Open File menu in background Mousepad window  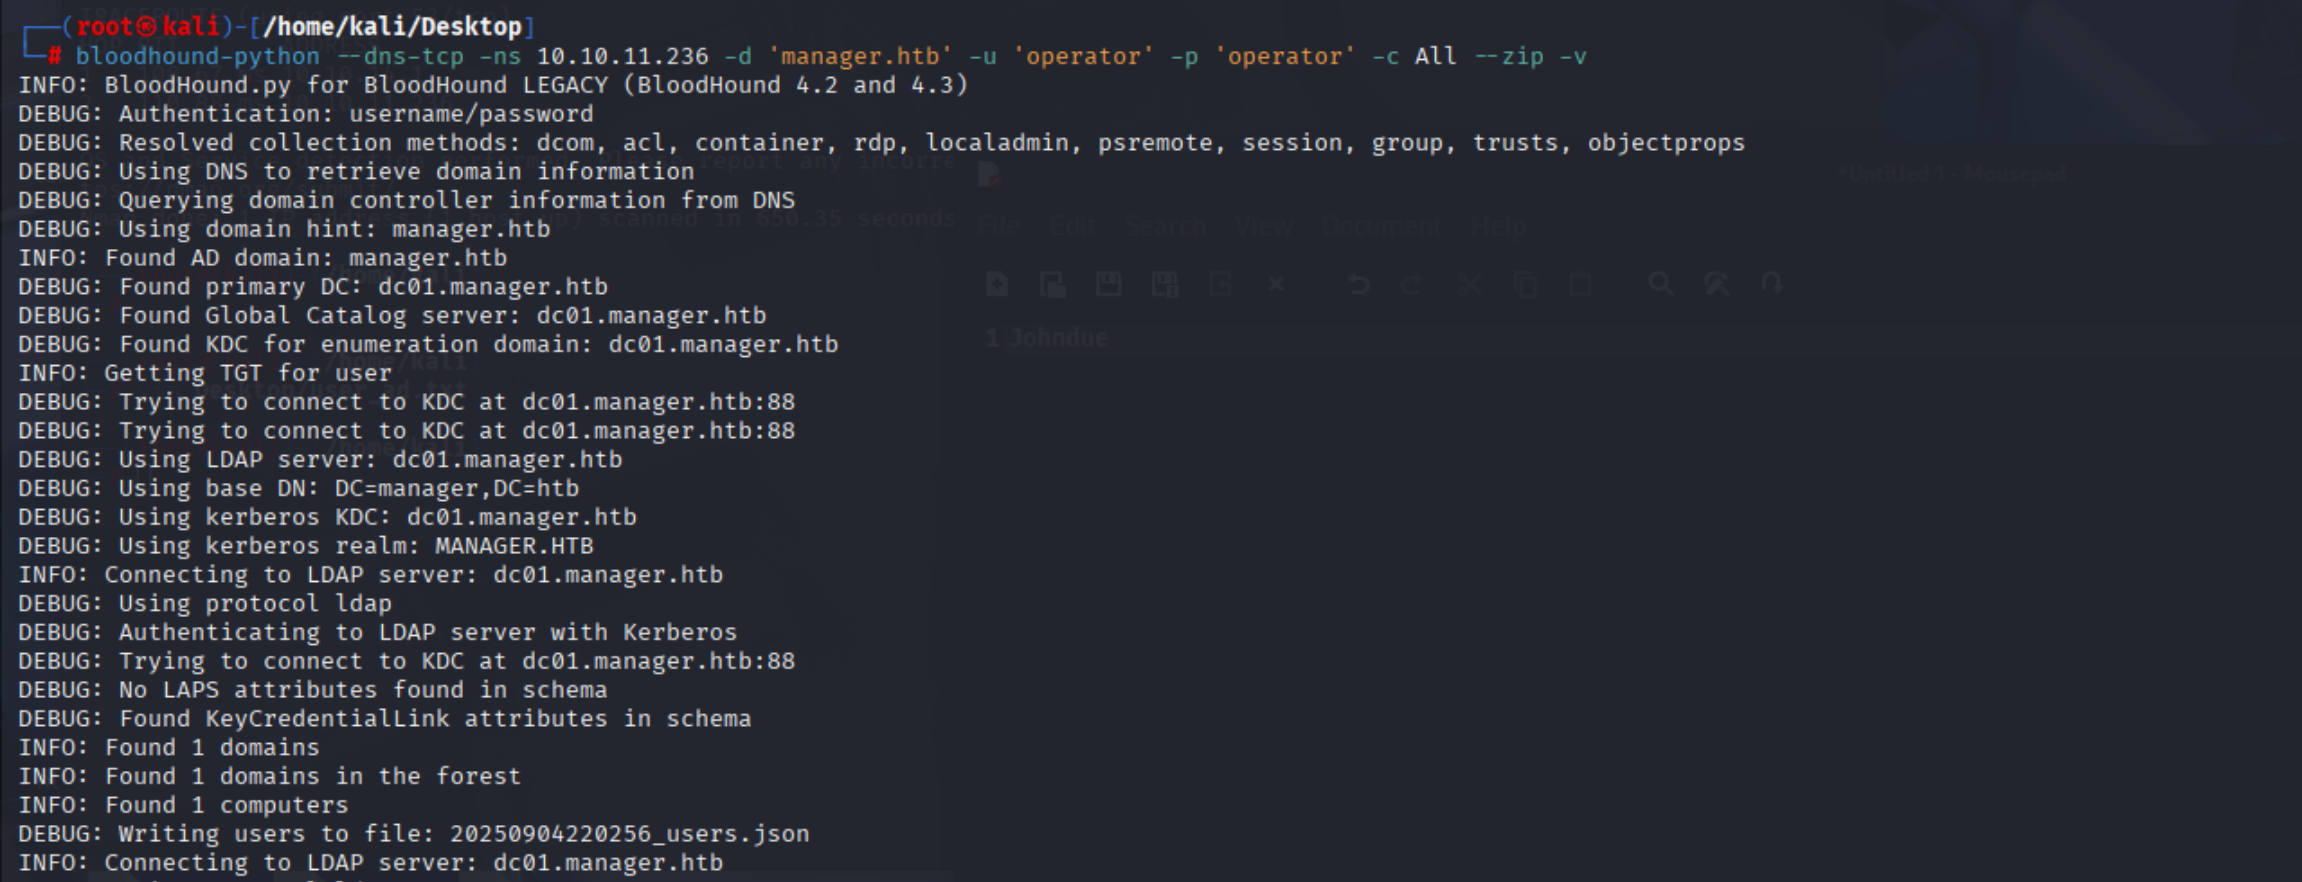(x=999, y=227)
